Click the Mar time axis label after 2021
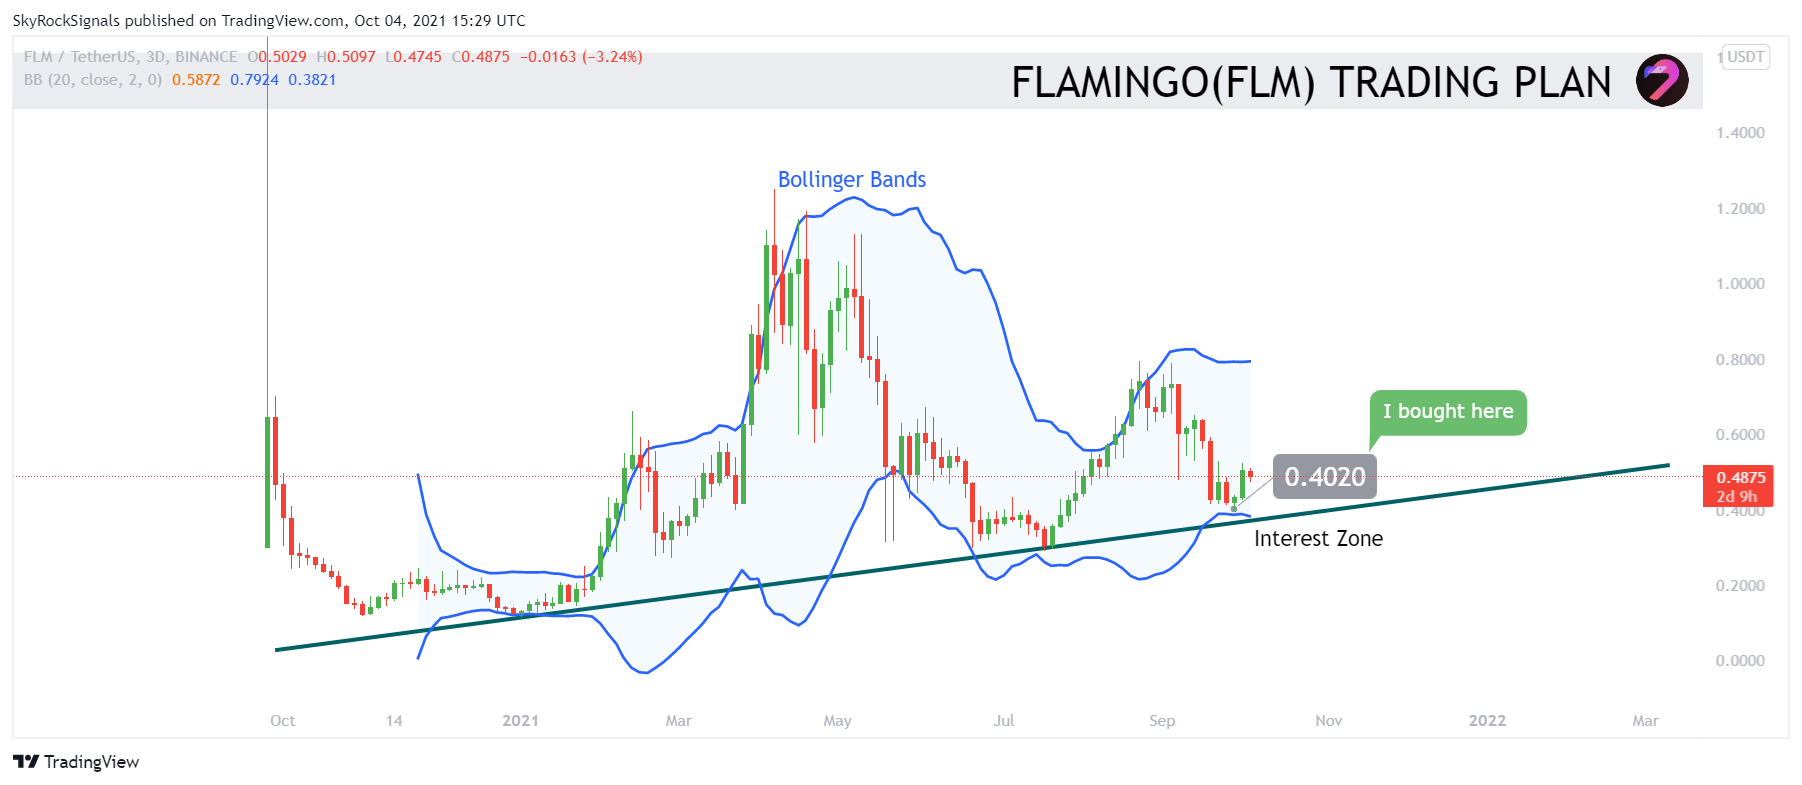This screenshot has width=1802, height=785. tap(679, 721)
